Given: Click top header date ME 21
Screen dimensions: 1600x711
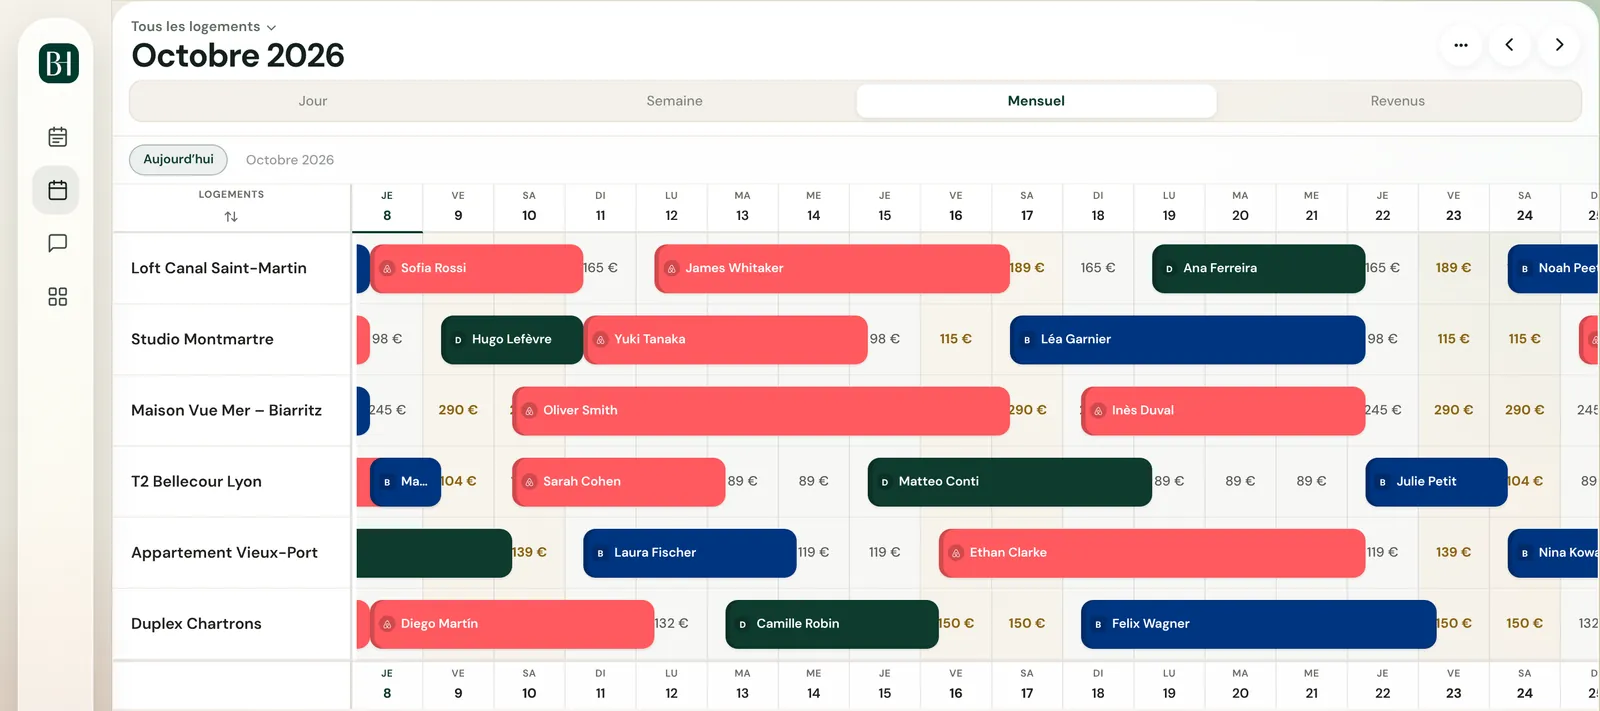Looking at the screenshot, I should [1311, 207].
